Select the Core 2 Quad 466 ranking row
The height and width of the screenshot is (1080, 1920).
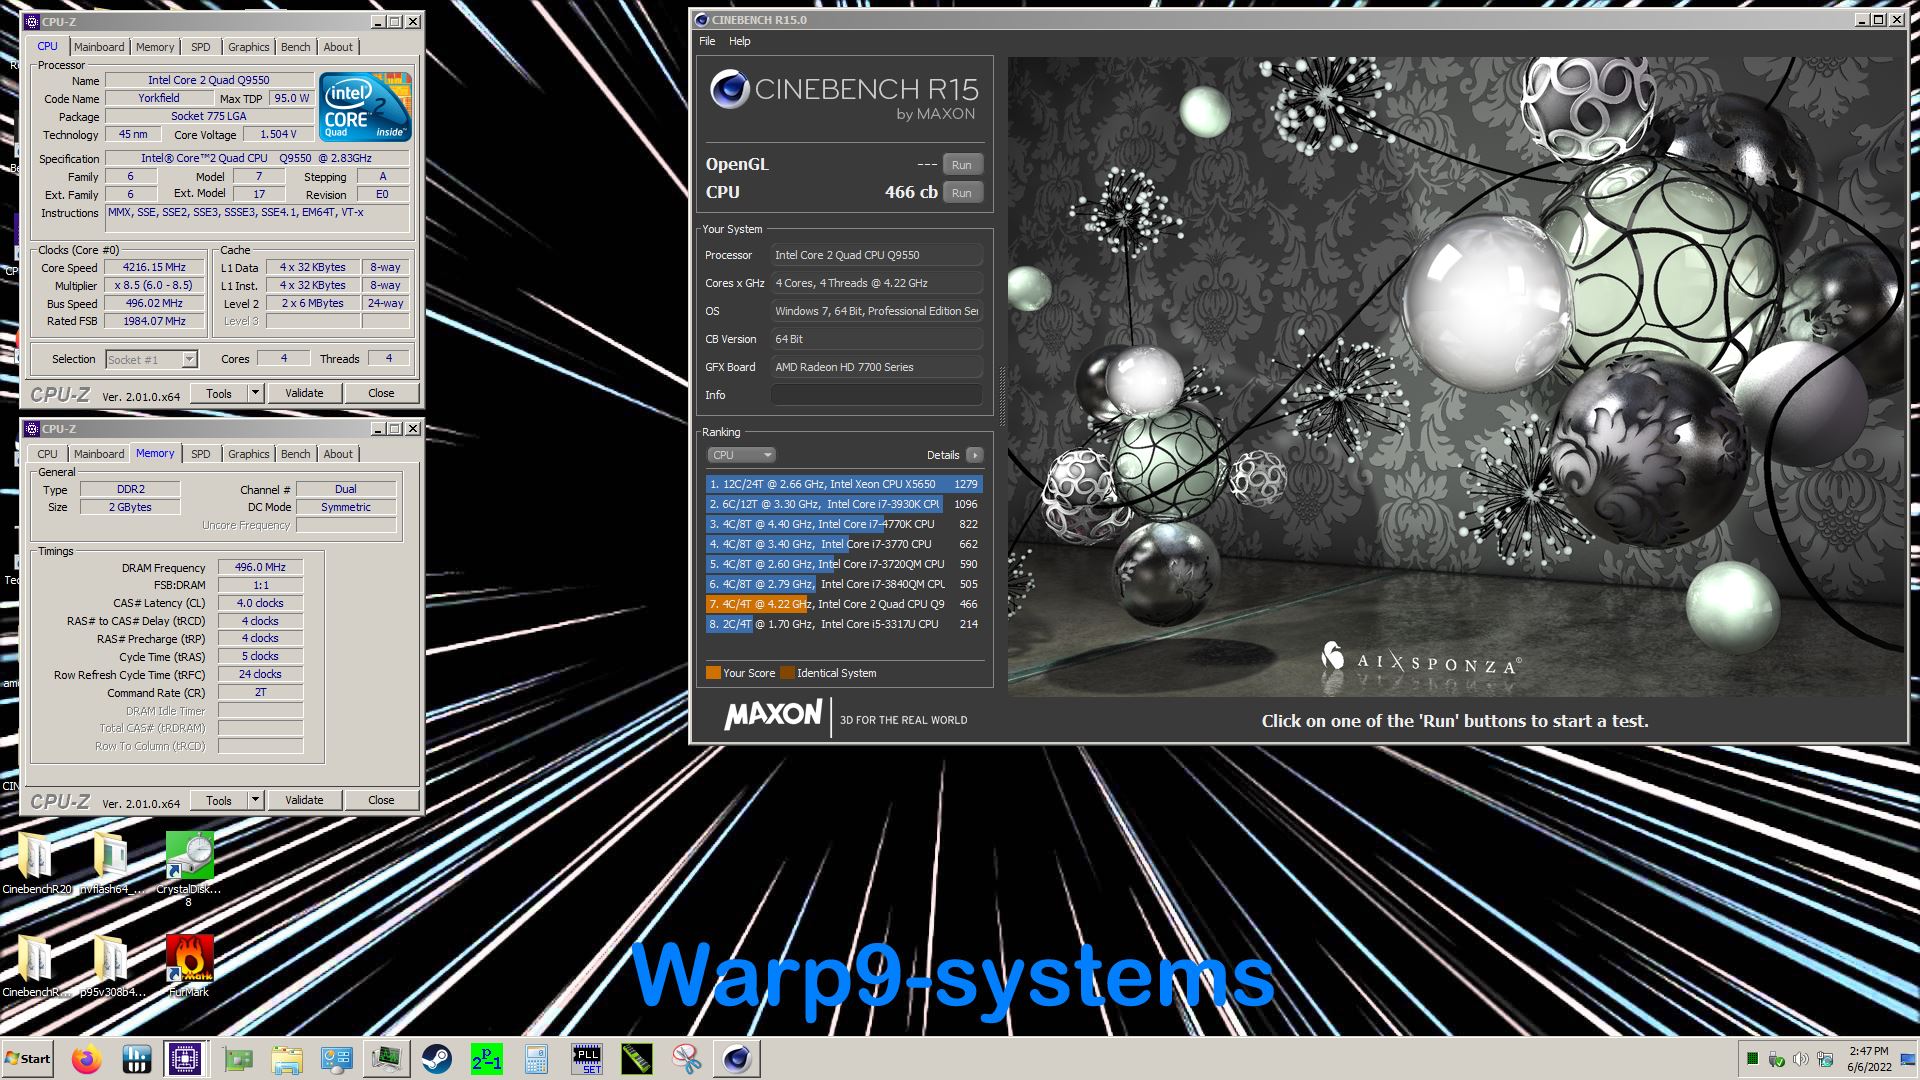tap(844, 604)
